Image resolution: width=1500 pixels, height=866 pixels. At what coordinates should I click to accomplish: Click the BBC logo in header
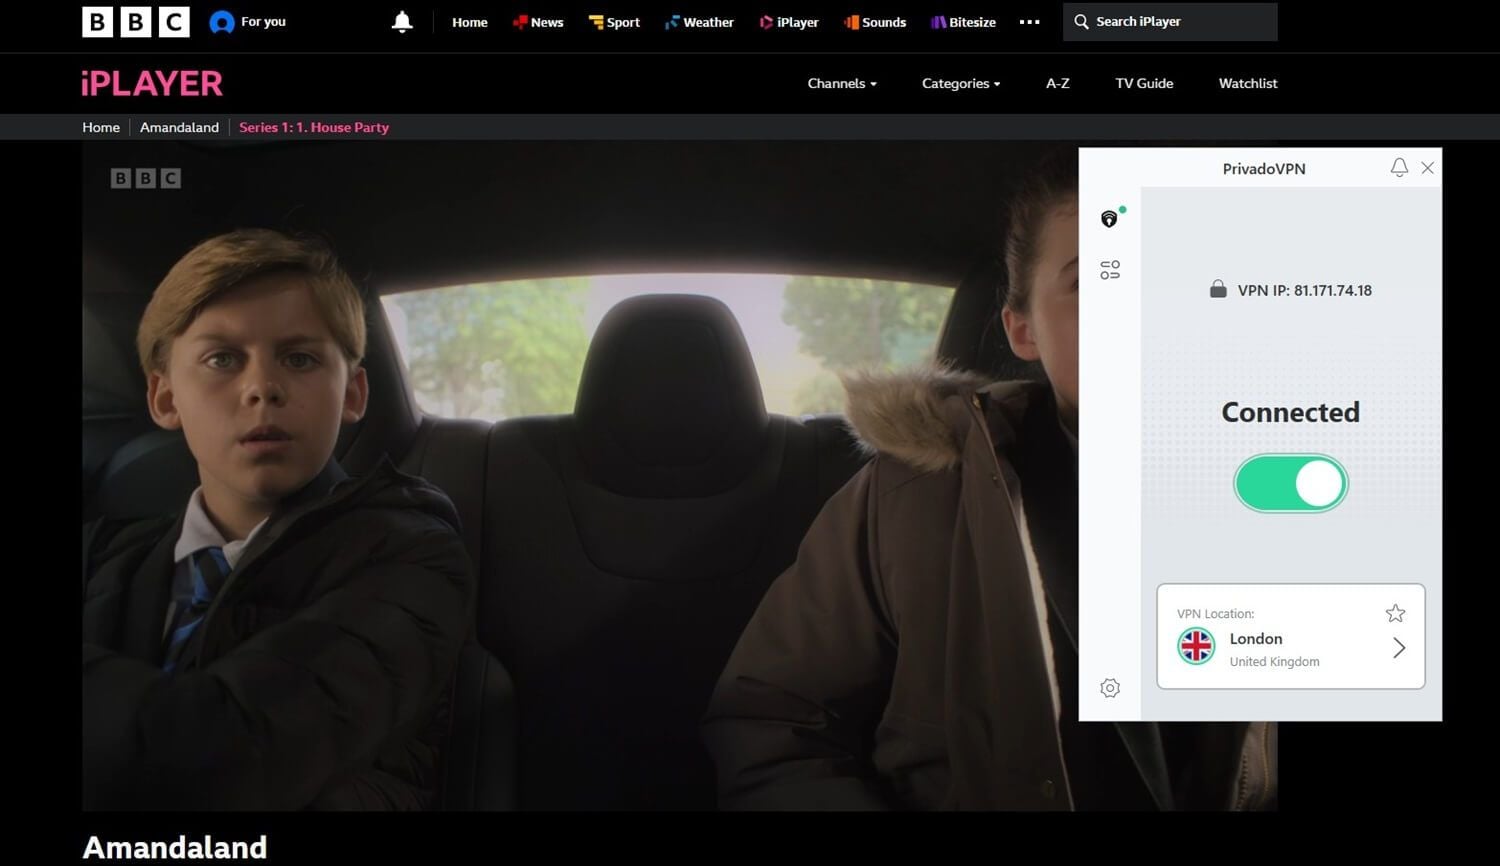coord(136,22)
